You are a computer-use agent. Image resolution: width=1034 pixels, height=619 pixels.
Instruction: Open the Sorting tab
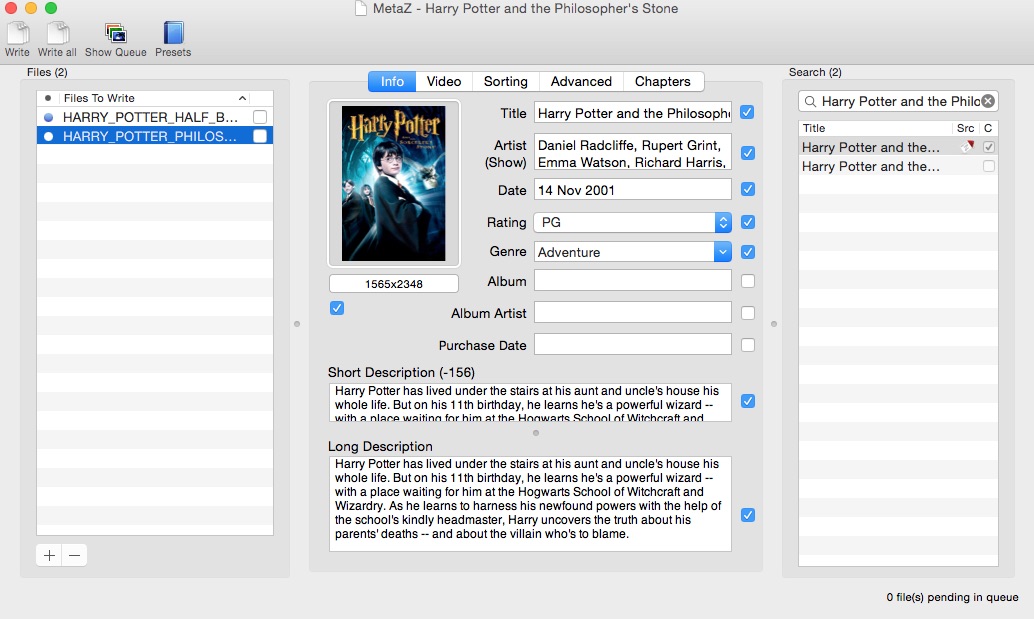[506, 81]
